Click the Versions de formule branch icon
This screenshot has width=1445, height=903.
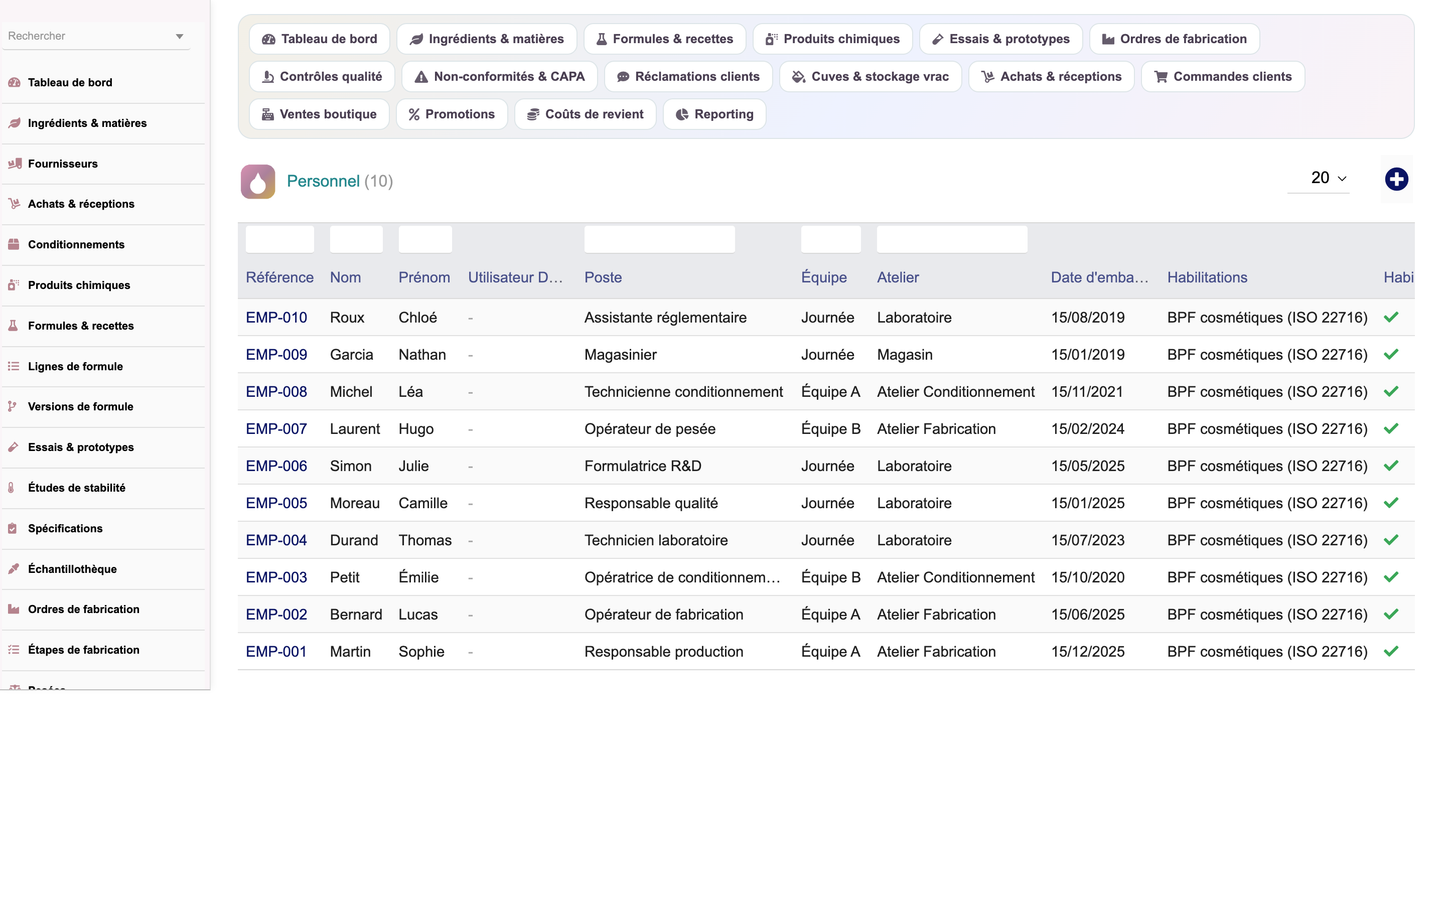[14, 407]
